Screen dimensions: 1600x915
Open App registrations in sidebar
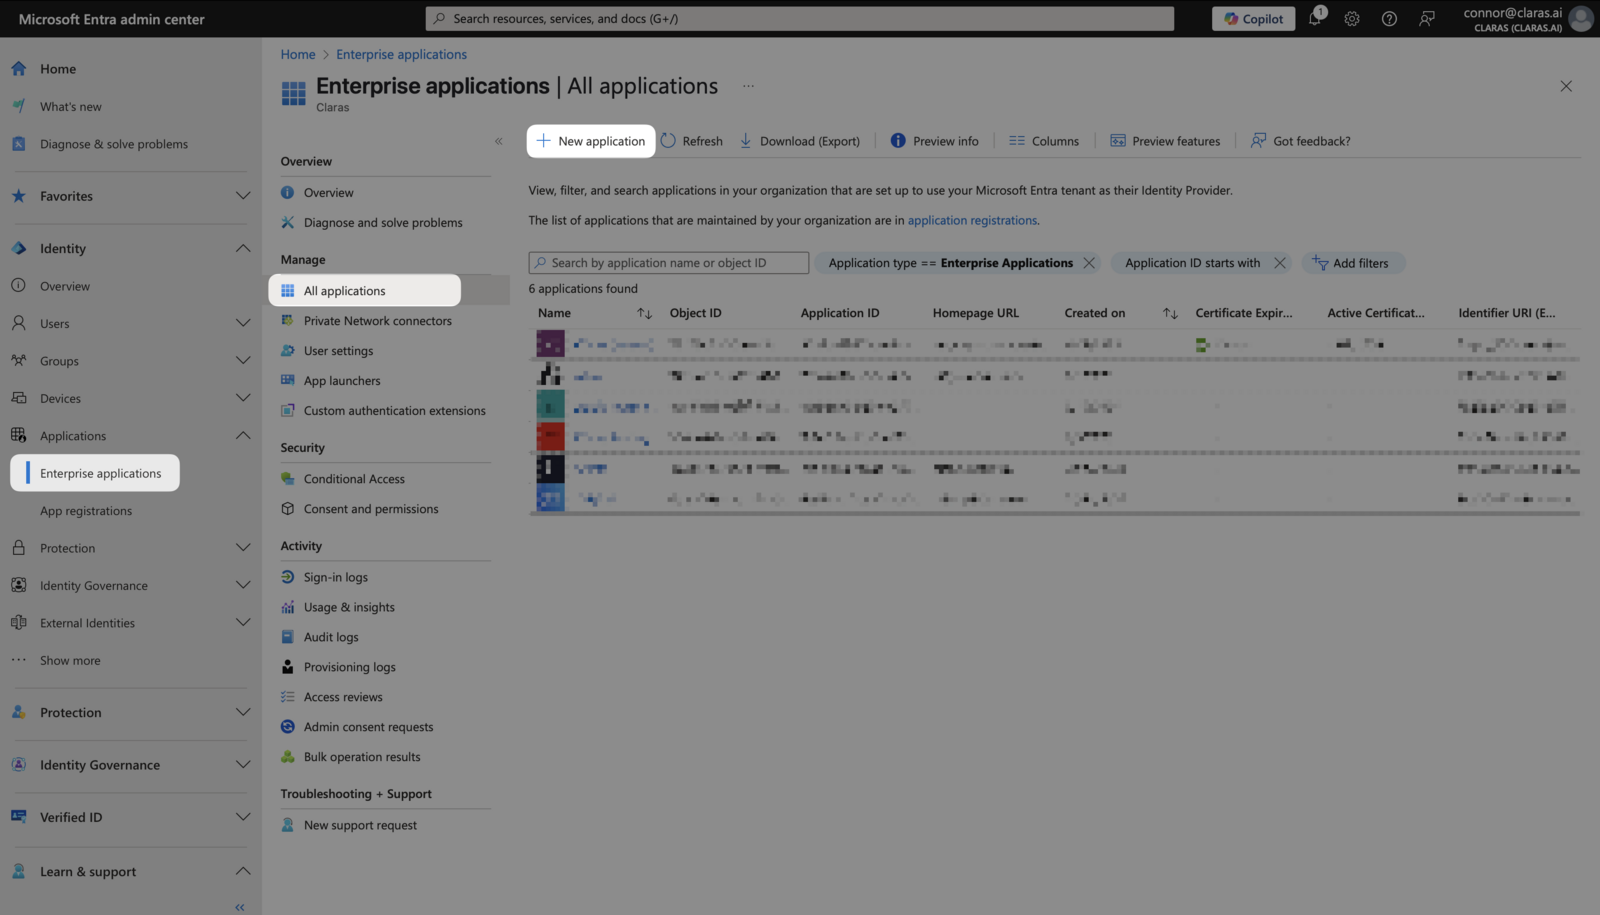(86, 511)
